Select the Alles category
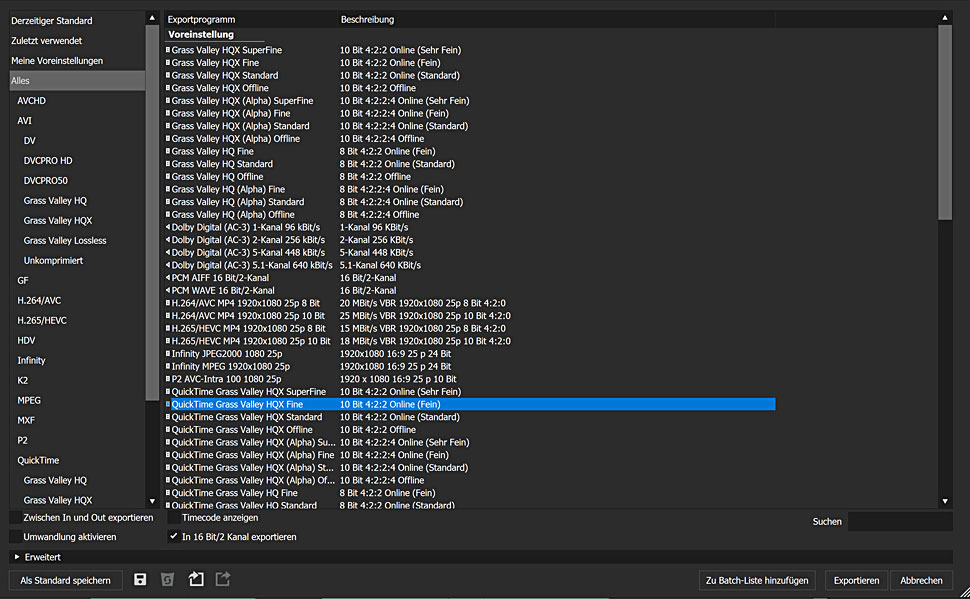970x599 pixels. coord(77,80)
